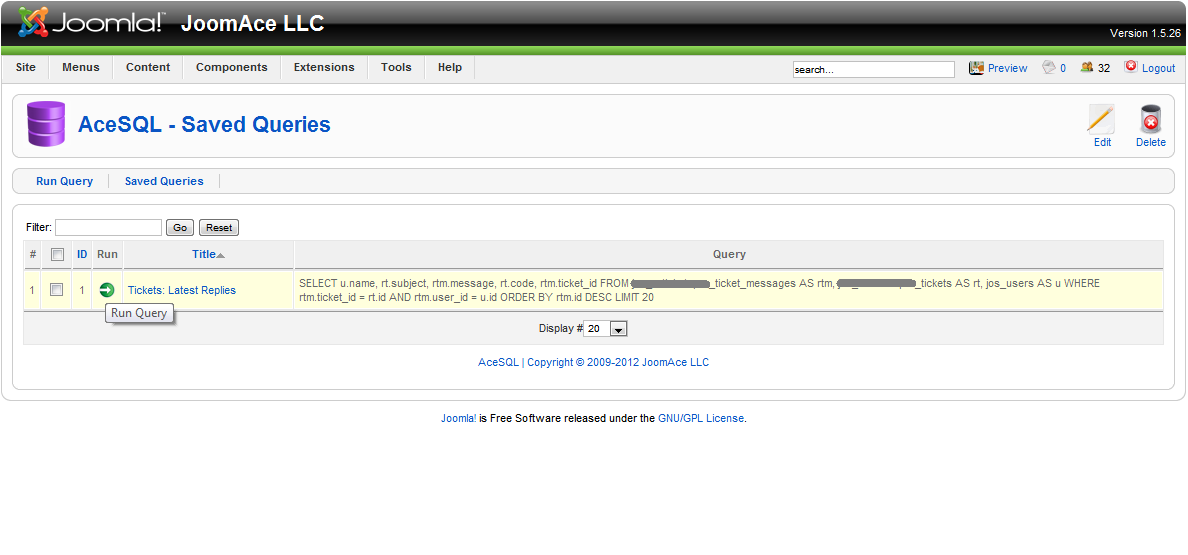Open the Tools menu
Screen dimensions: 1188x555
[x=396, y=67]
